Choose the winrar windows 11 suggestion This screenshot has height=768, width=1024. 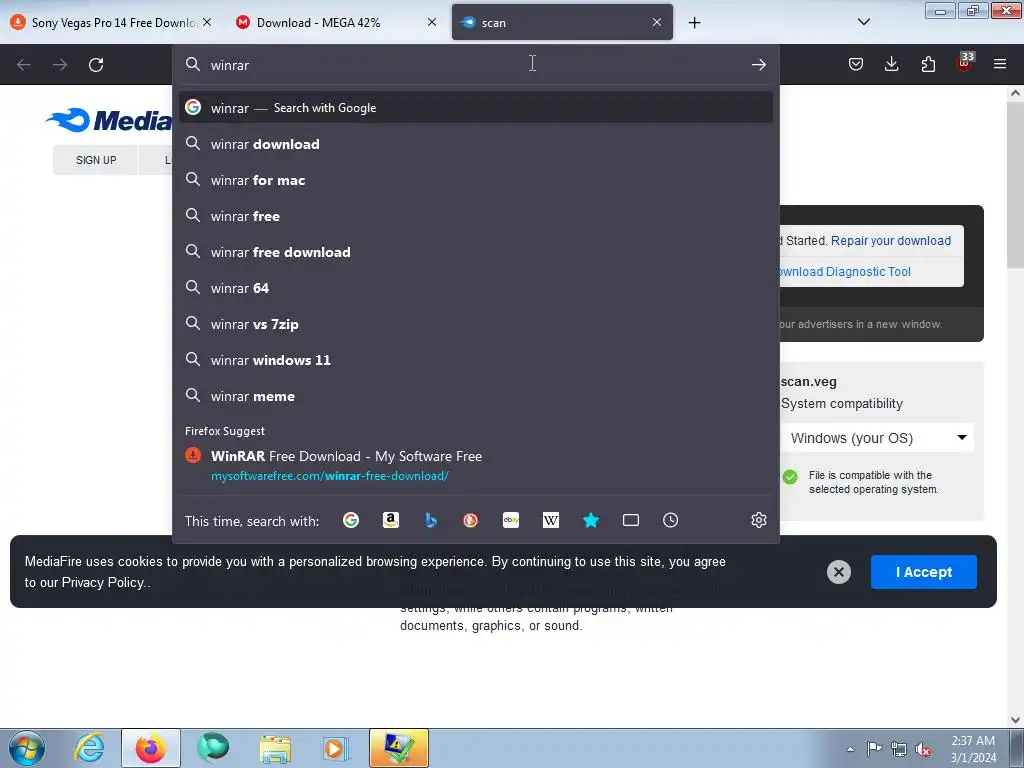tap(475, 359)
